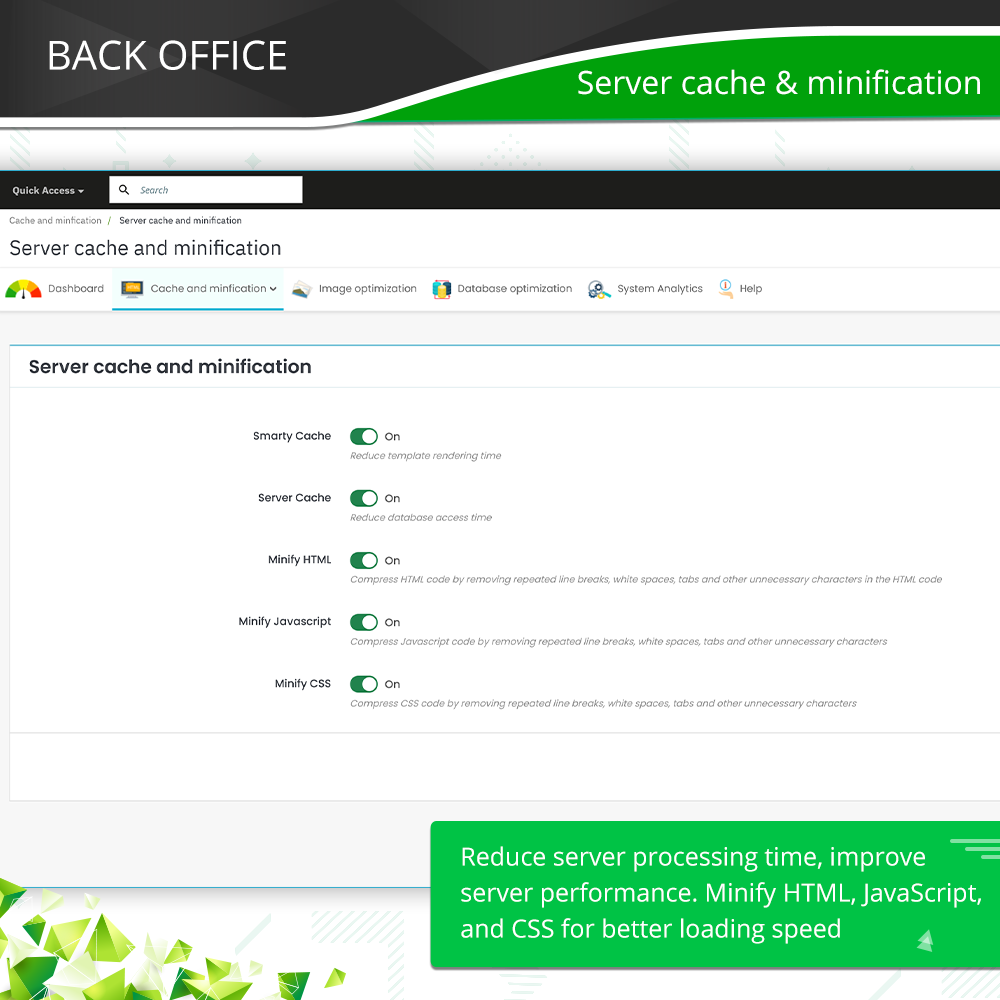Switch off Minify Javascript

click(x=364, y=622)
